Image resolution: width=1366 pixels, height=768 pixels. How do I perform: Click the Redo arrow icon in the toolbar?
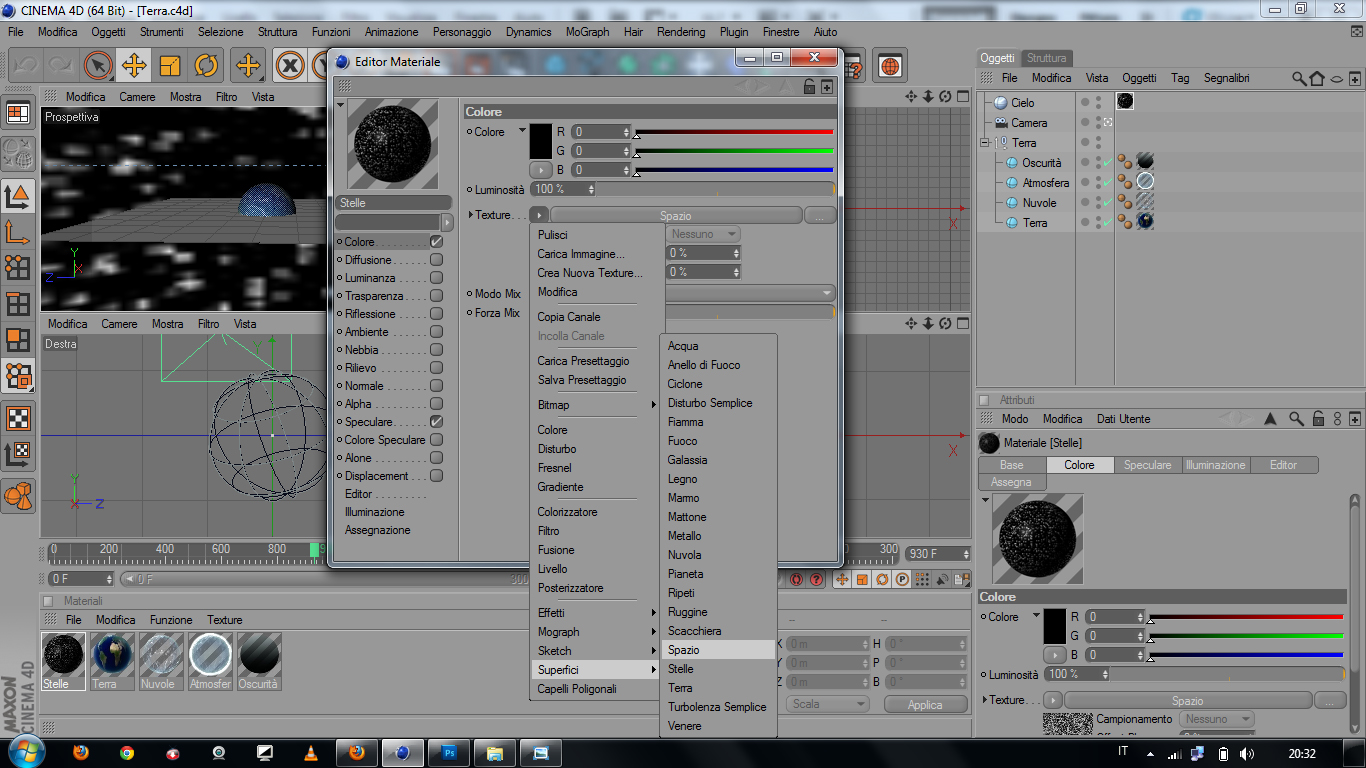pyautogui.click(x=60, y=66)
